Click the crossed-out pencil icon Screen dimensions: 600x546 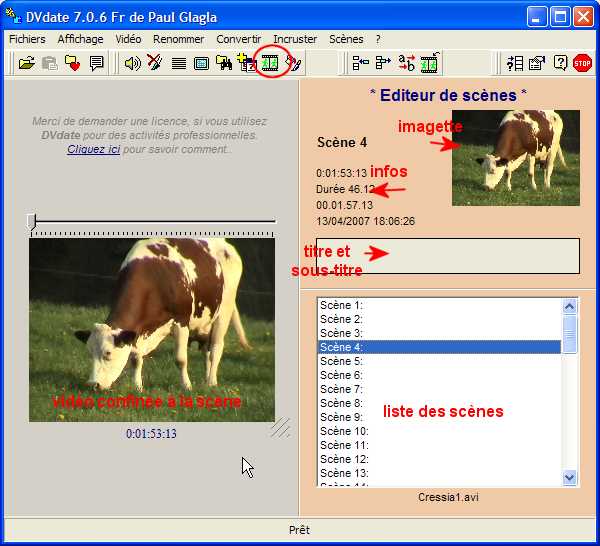155,62
